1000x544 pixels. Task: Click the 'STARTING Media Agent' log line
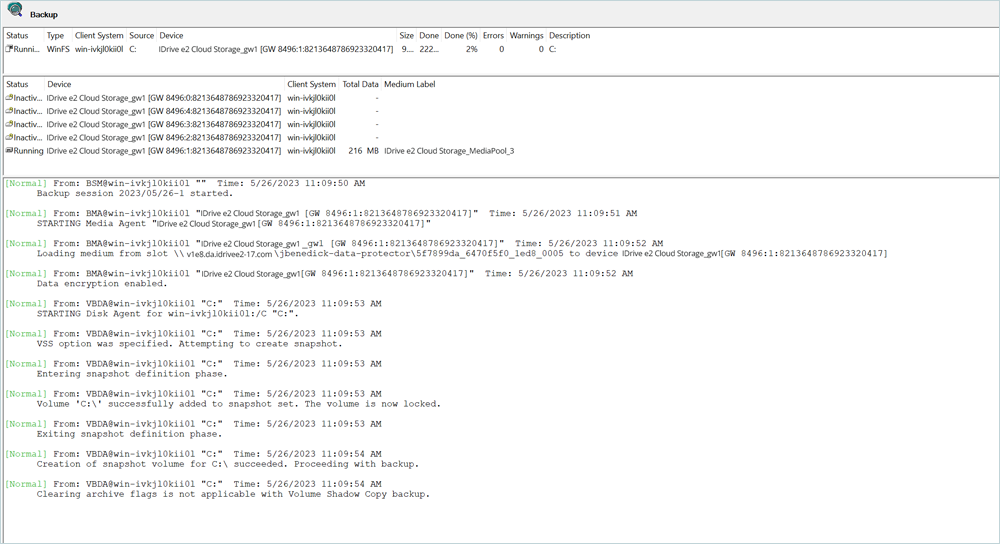pos(233,223)
